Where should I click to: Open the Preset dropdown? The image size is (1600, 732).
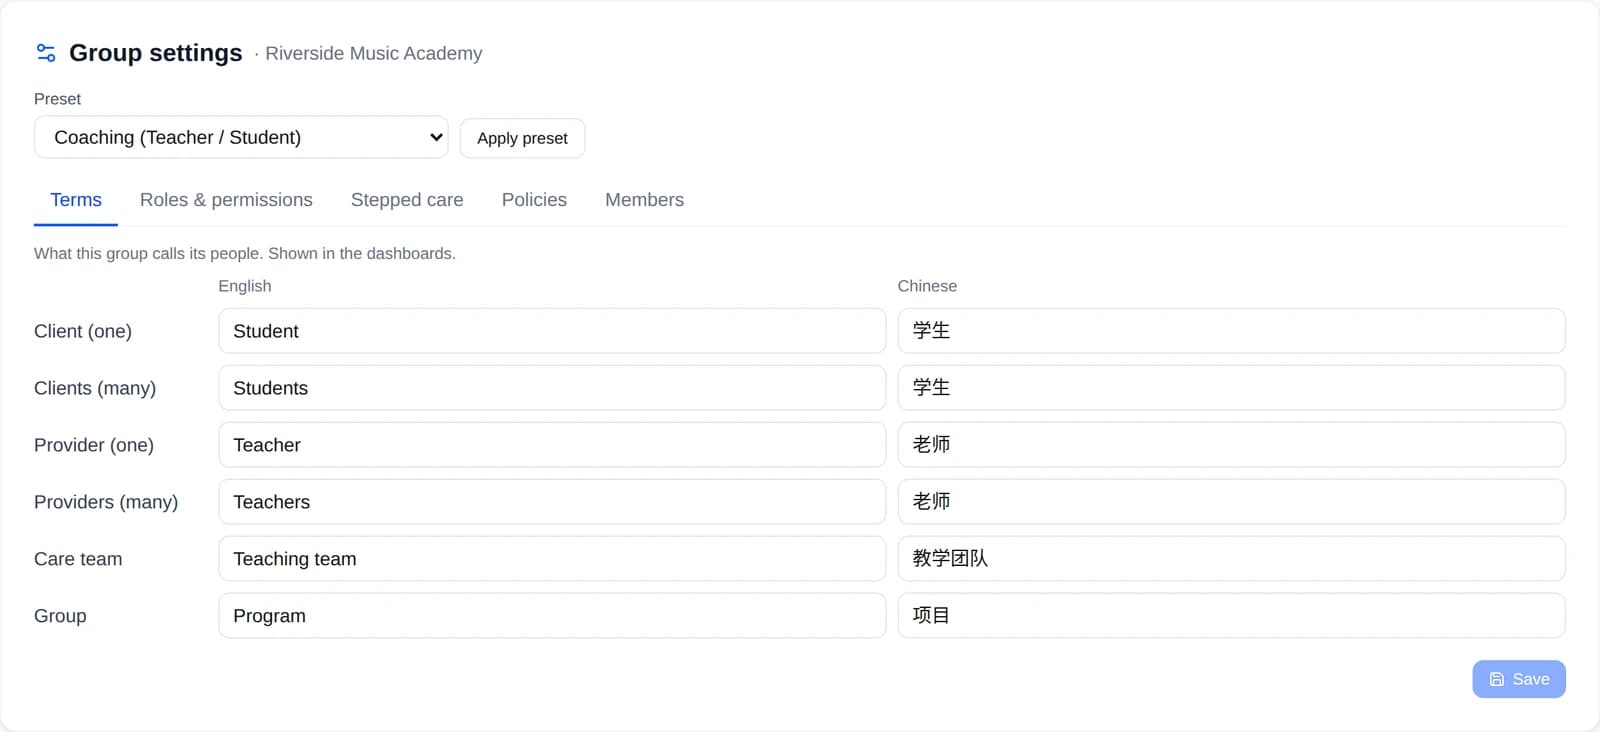[241, 137]
